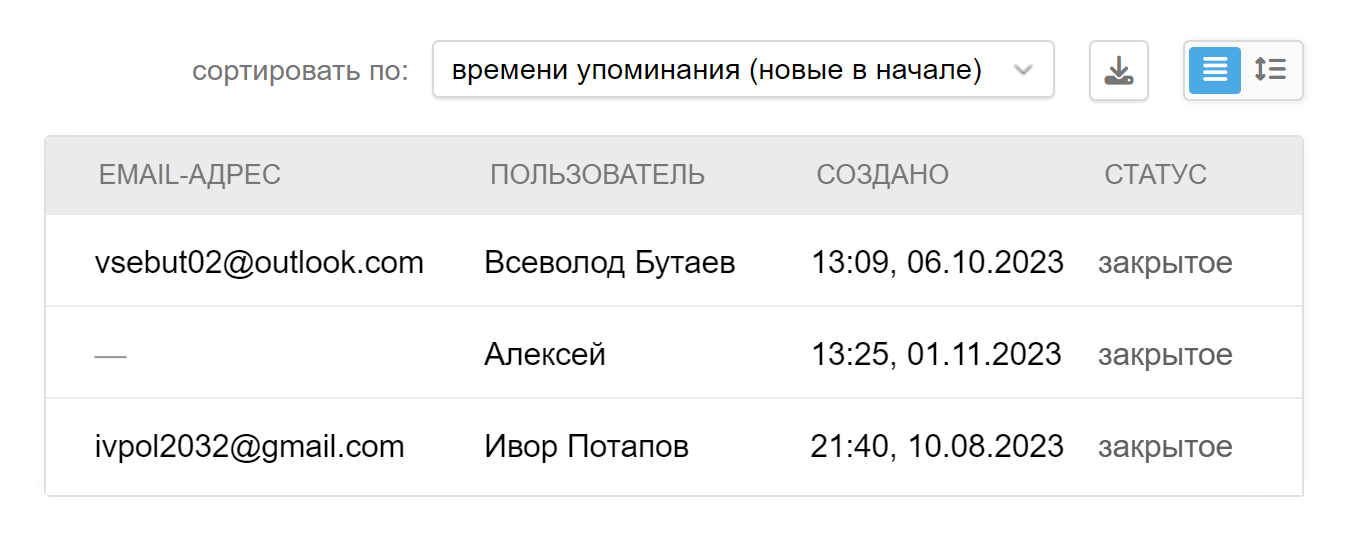The width and height of the screenshot is (1348, 539).
Task: Click закрытое status of Ивор Потапов
Action: pos(1165,446)
